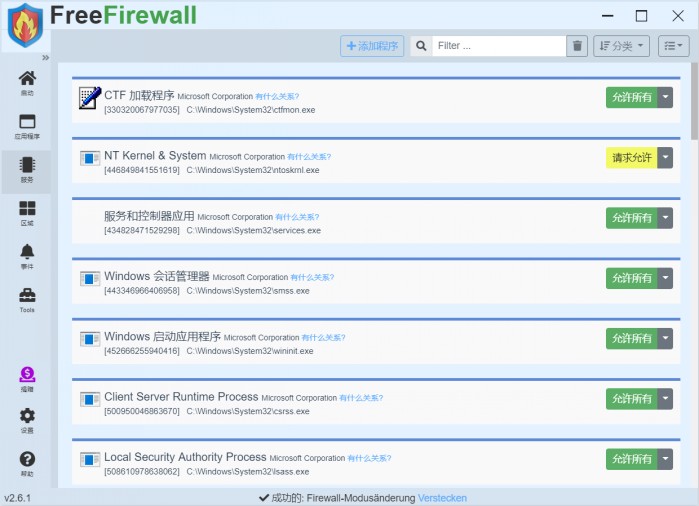Click path C:\Windows\System32\ctfmon.exe
The height and width of the screenshot is (506, 699).
click(x=251, y=110)
